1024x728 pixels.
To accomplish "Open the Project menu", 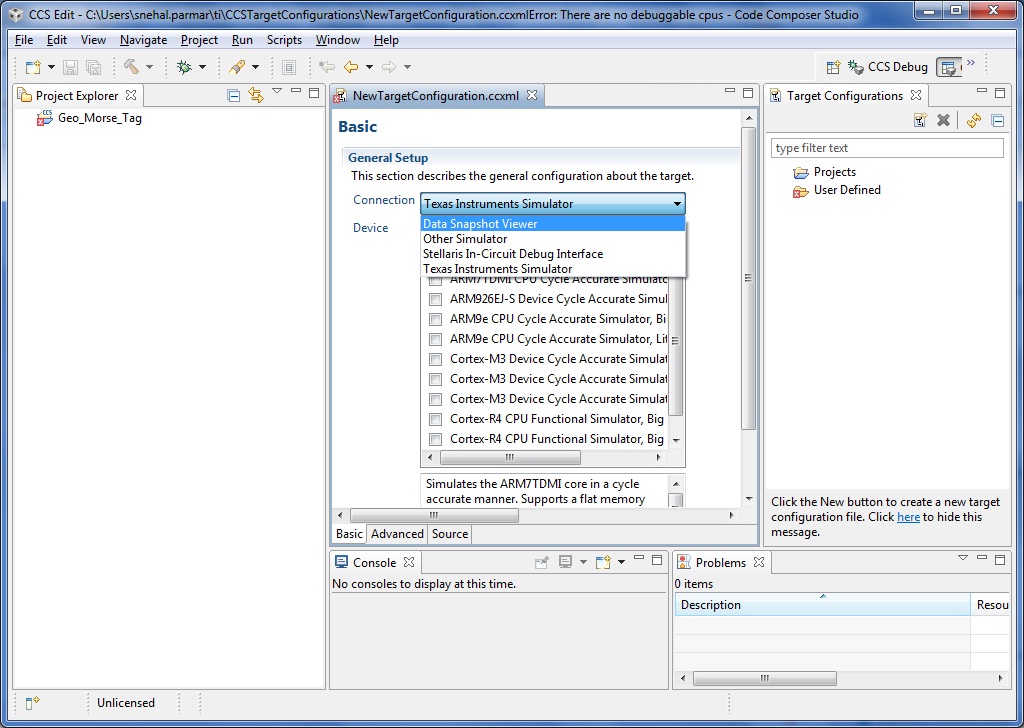I will click(x=199, y=40).
